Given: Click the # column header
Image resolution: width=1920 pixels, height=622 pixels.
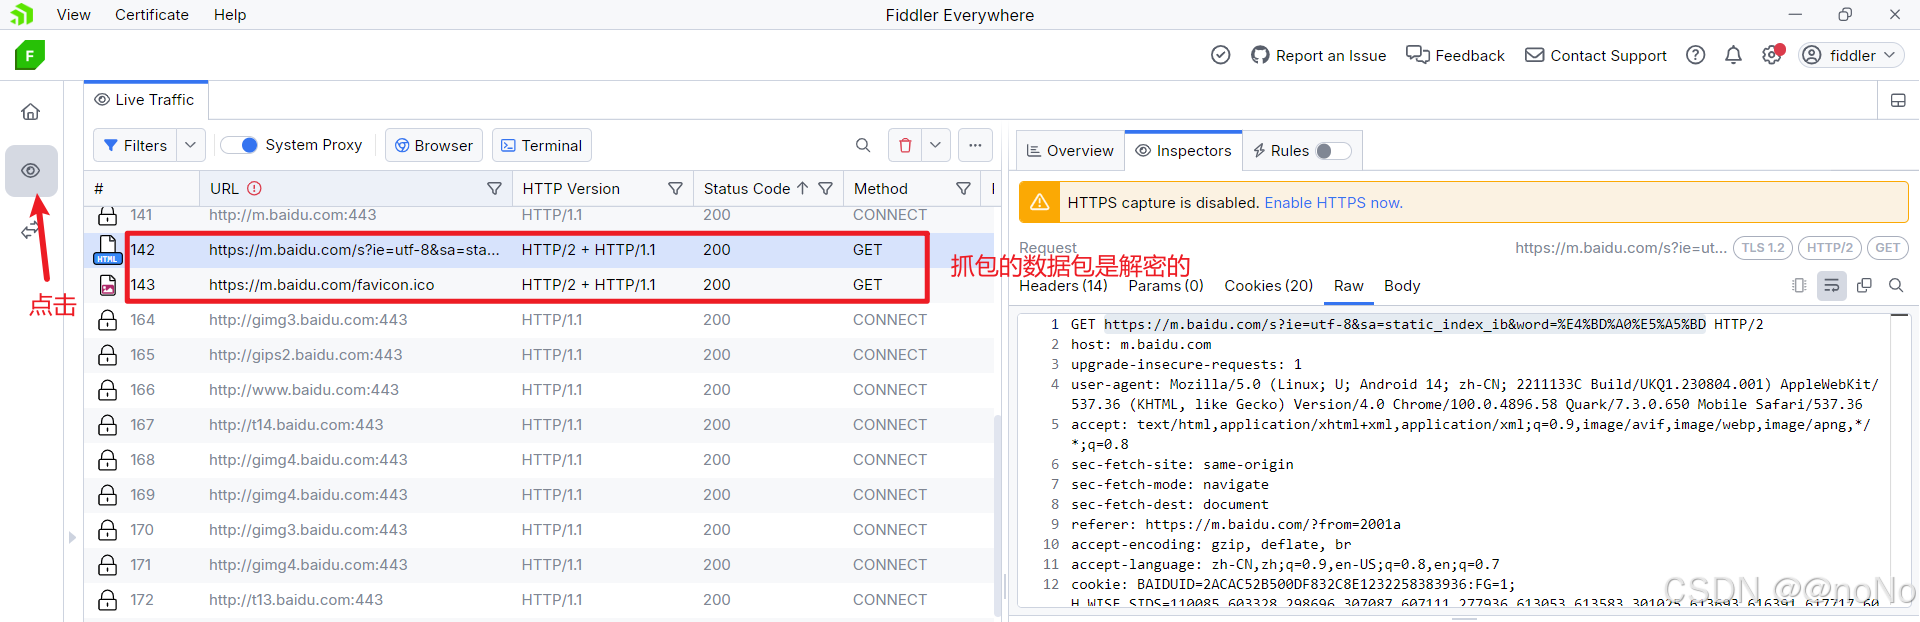Looking at the screenshot, I should tap(142, 188).
